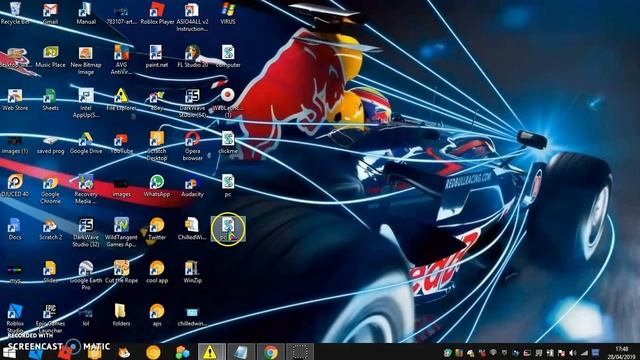
Task: Select the Manual desktop shortcut
Action: point(86,13)
